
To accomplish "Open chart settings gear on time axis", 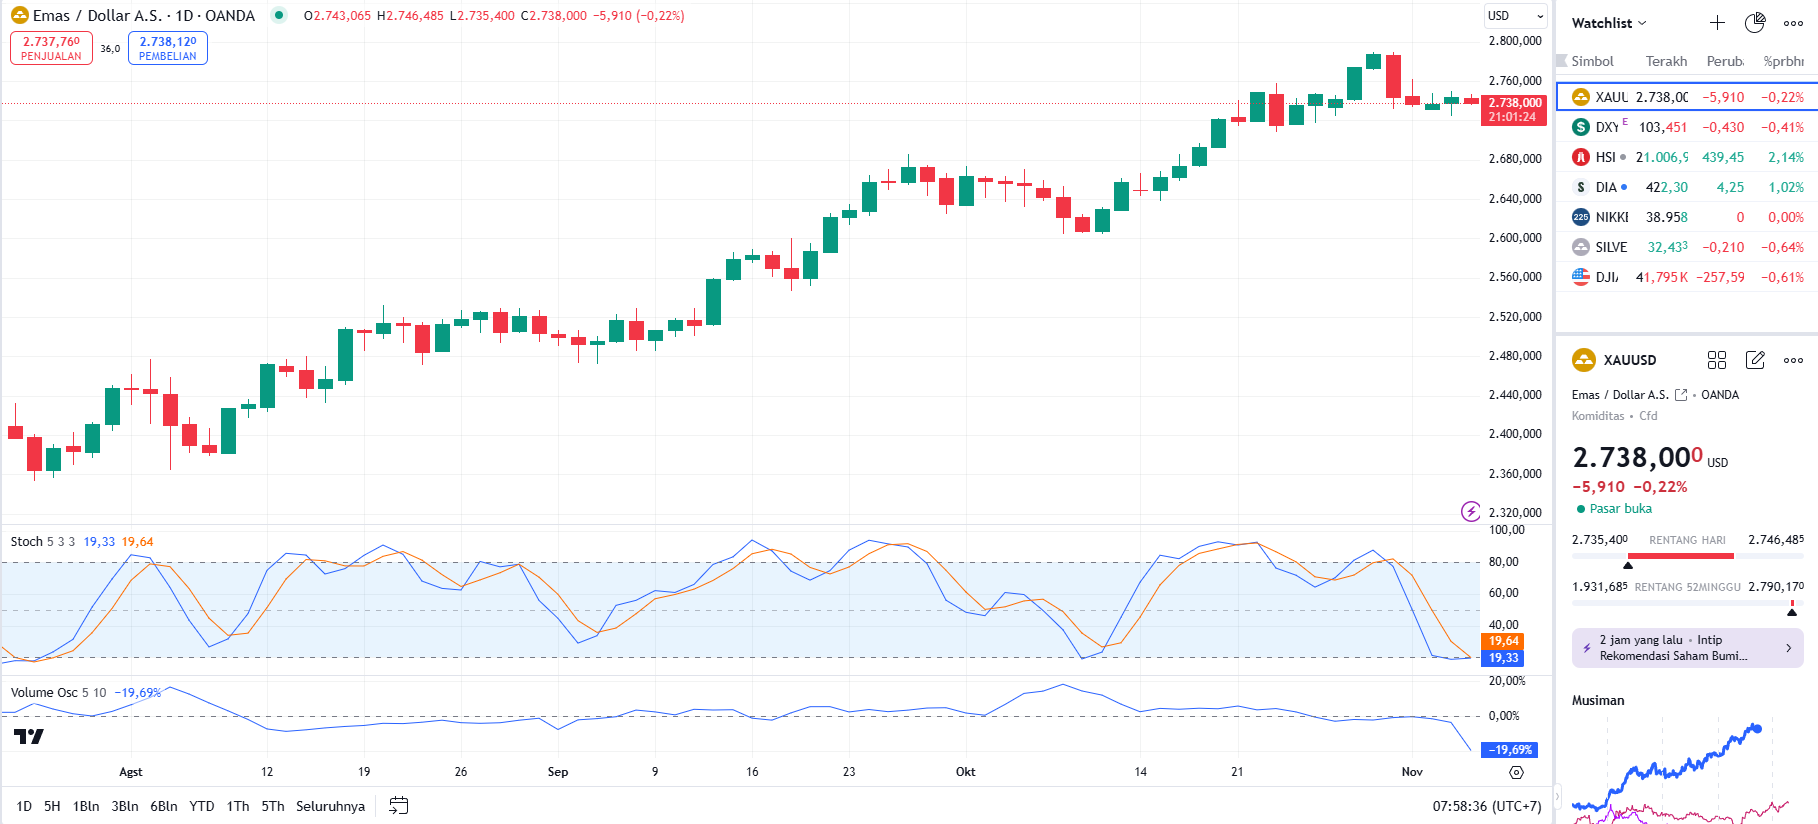I will click(x=1516, y=772).
